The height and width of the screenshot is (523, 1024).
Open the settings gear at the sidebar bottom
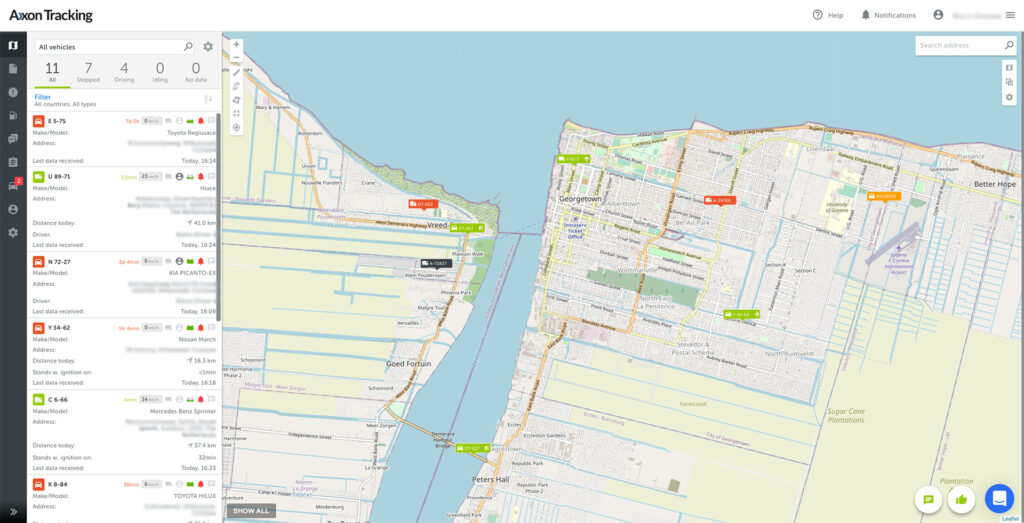tap(13, 232)
